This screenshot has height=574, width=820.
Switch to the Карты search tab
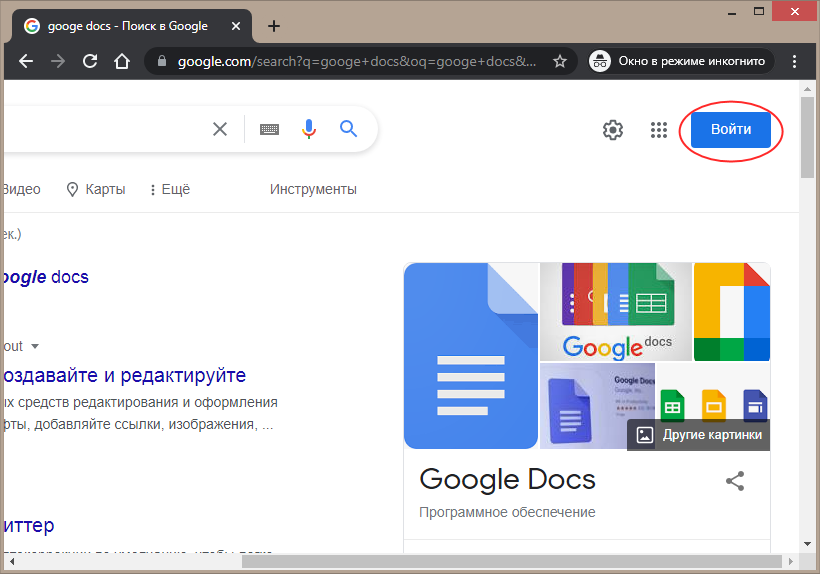[96, 189]
